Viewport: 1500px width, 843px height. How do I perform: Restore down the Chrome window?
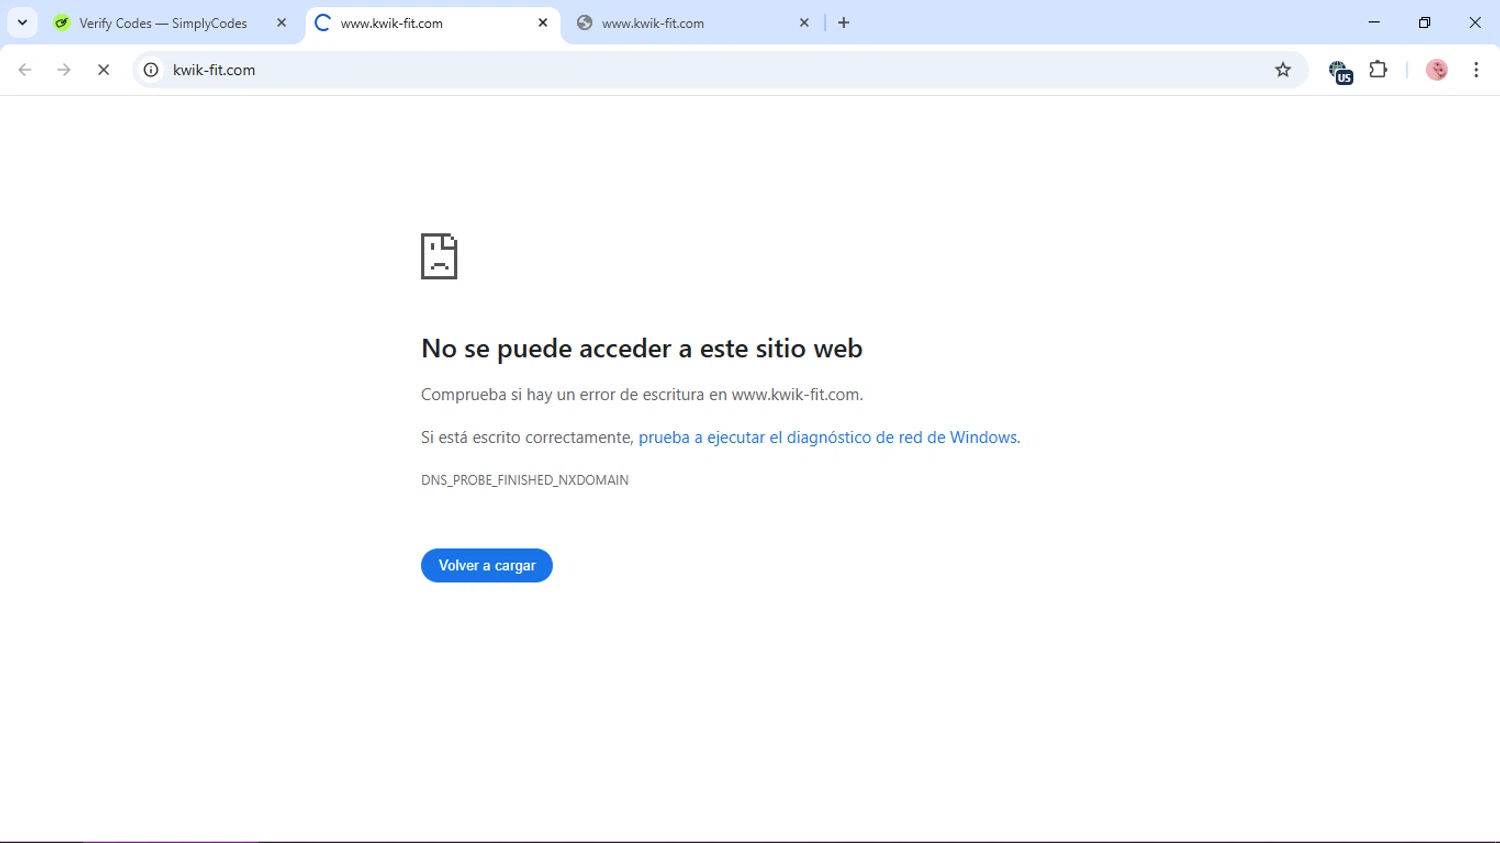pos(1425,22)
